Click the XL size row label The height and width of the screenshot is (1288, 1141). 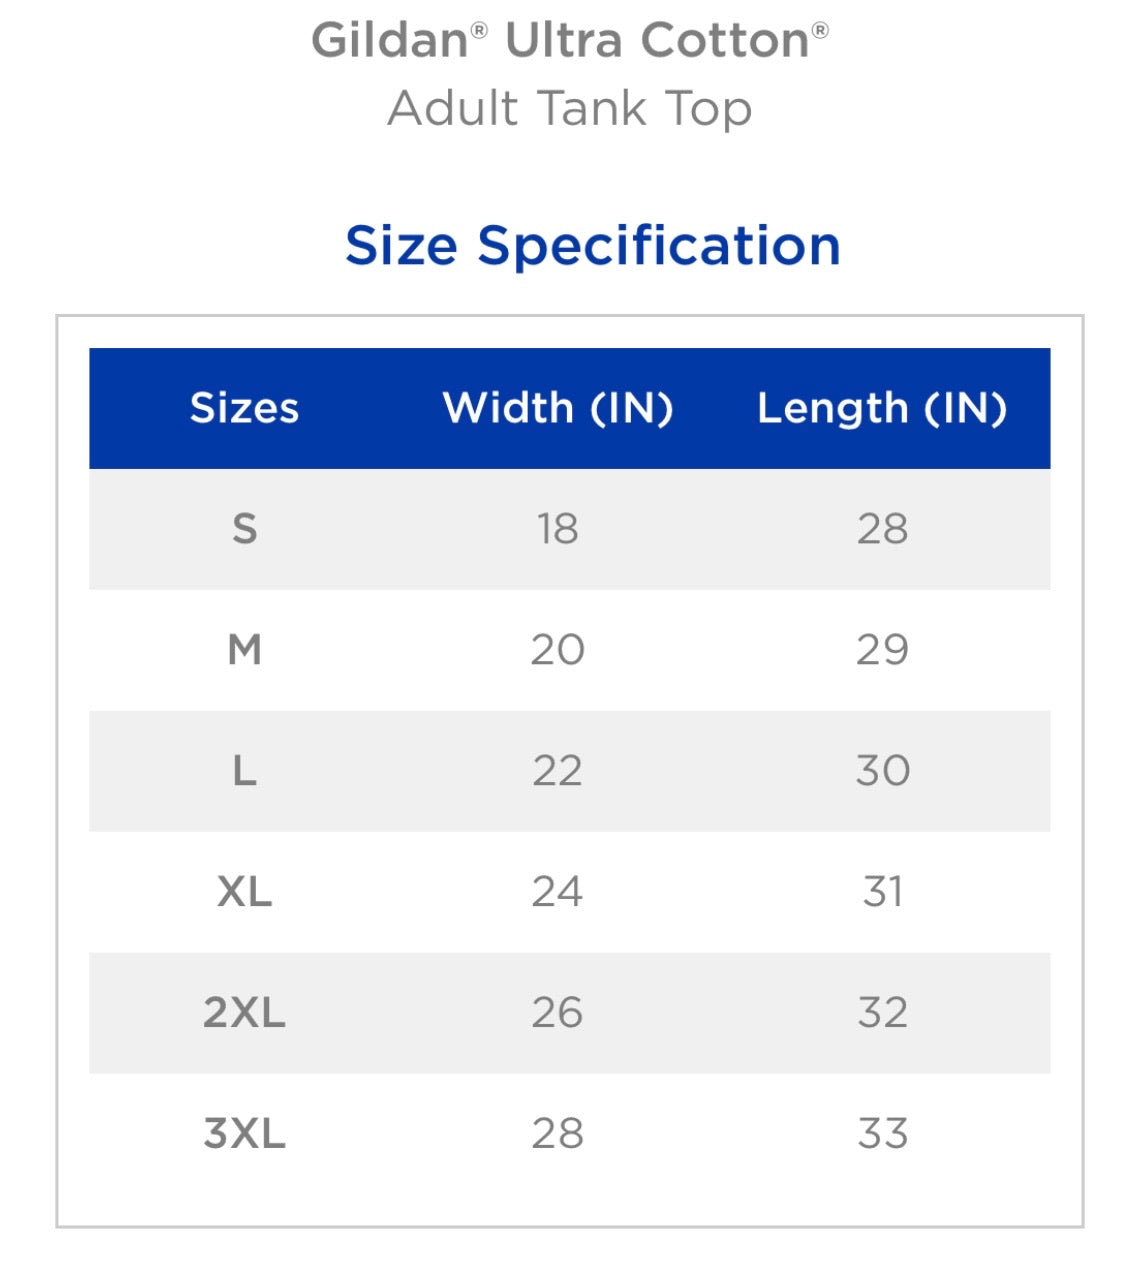pos(245,892)
